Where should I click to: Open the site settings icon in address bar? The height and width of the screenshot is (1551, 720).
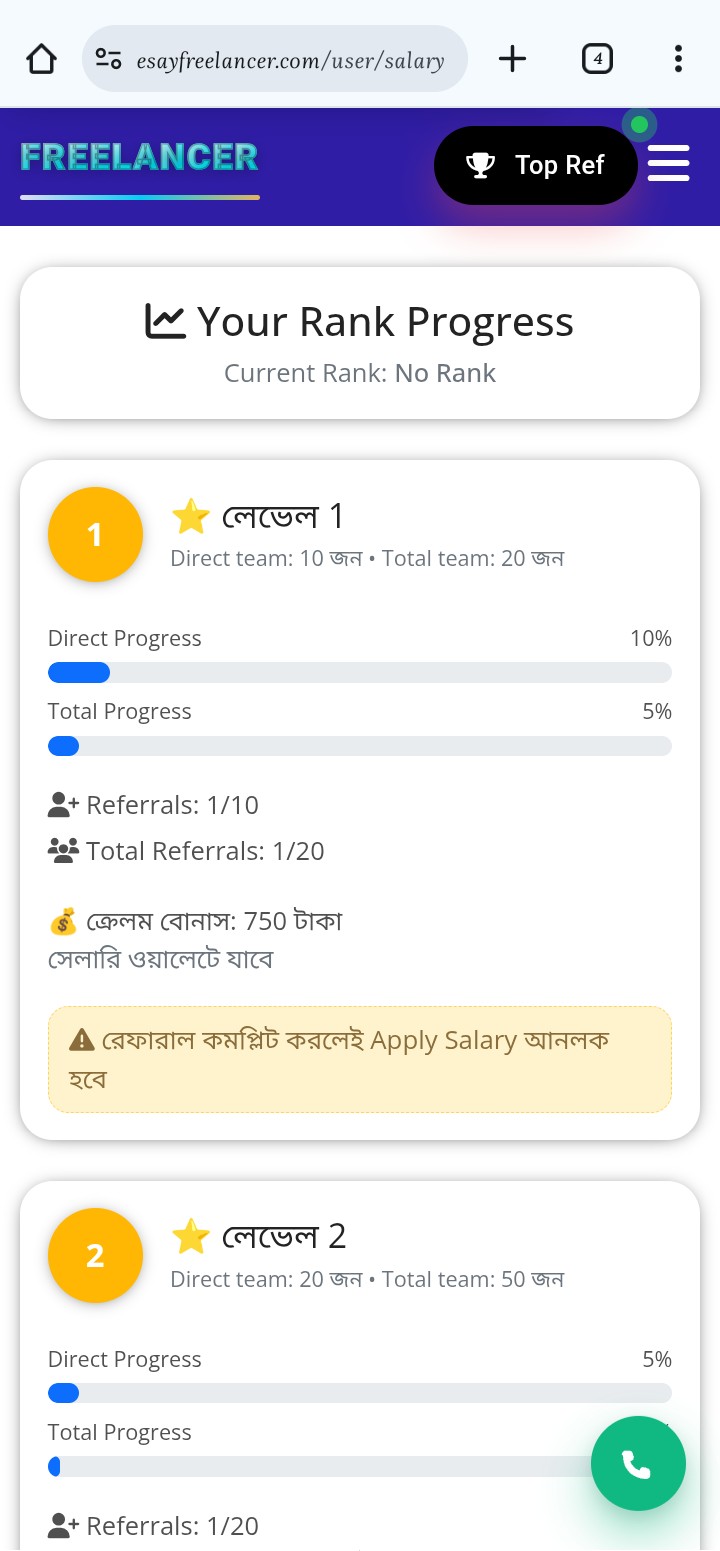point(108,59)
